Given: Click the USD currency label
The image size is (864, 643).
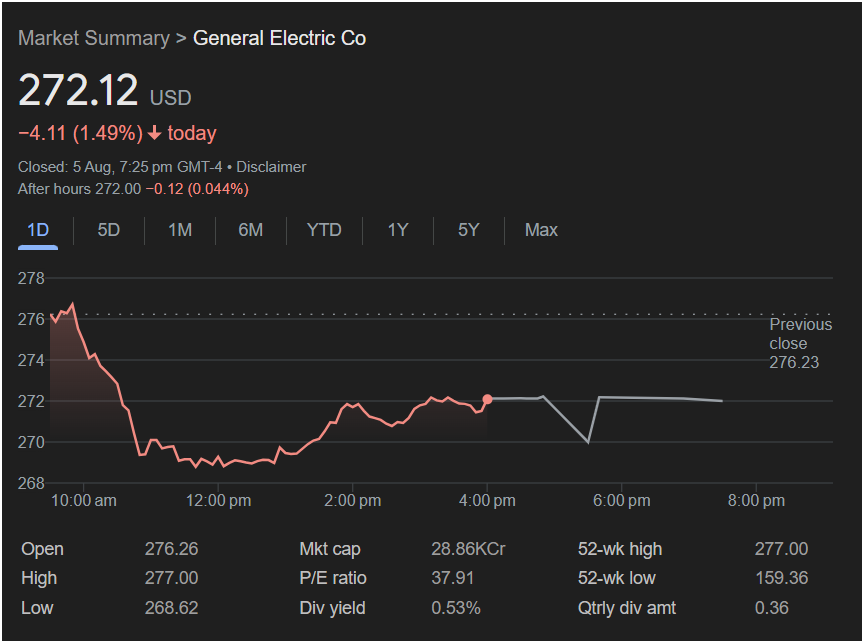Looking at the screenshot, I should 171,98.
